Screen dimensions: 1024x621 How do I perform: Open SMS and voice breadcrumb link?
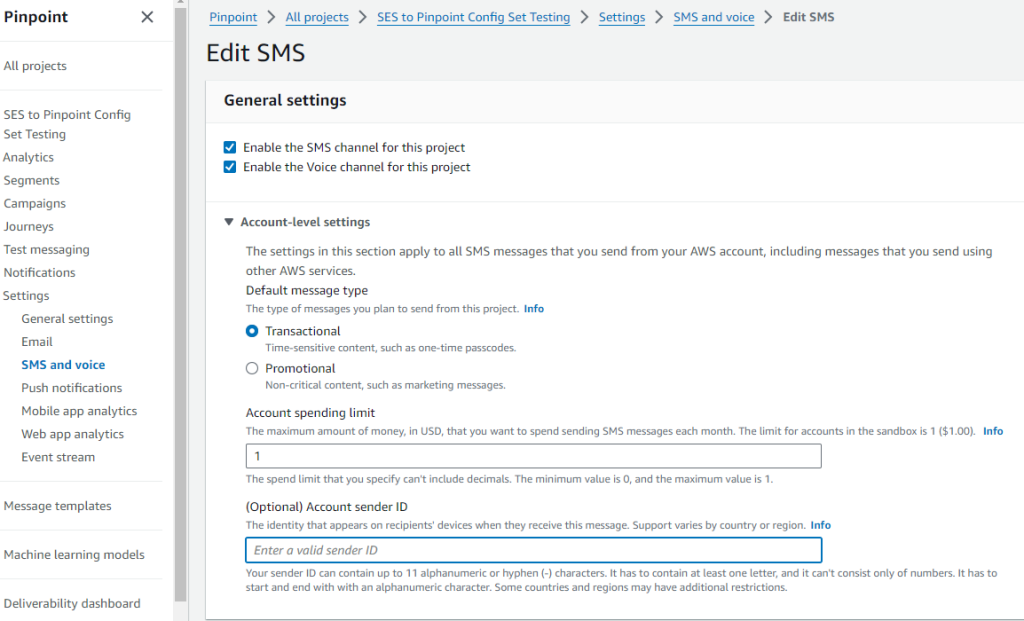(x=714, y=17)
